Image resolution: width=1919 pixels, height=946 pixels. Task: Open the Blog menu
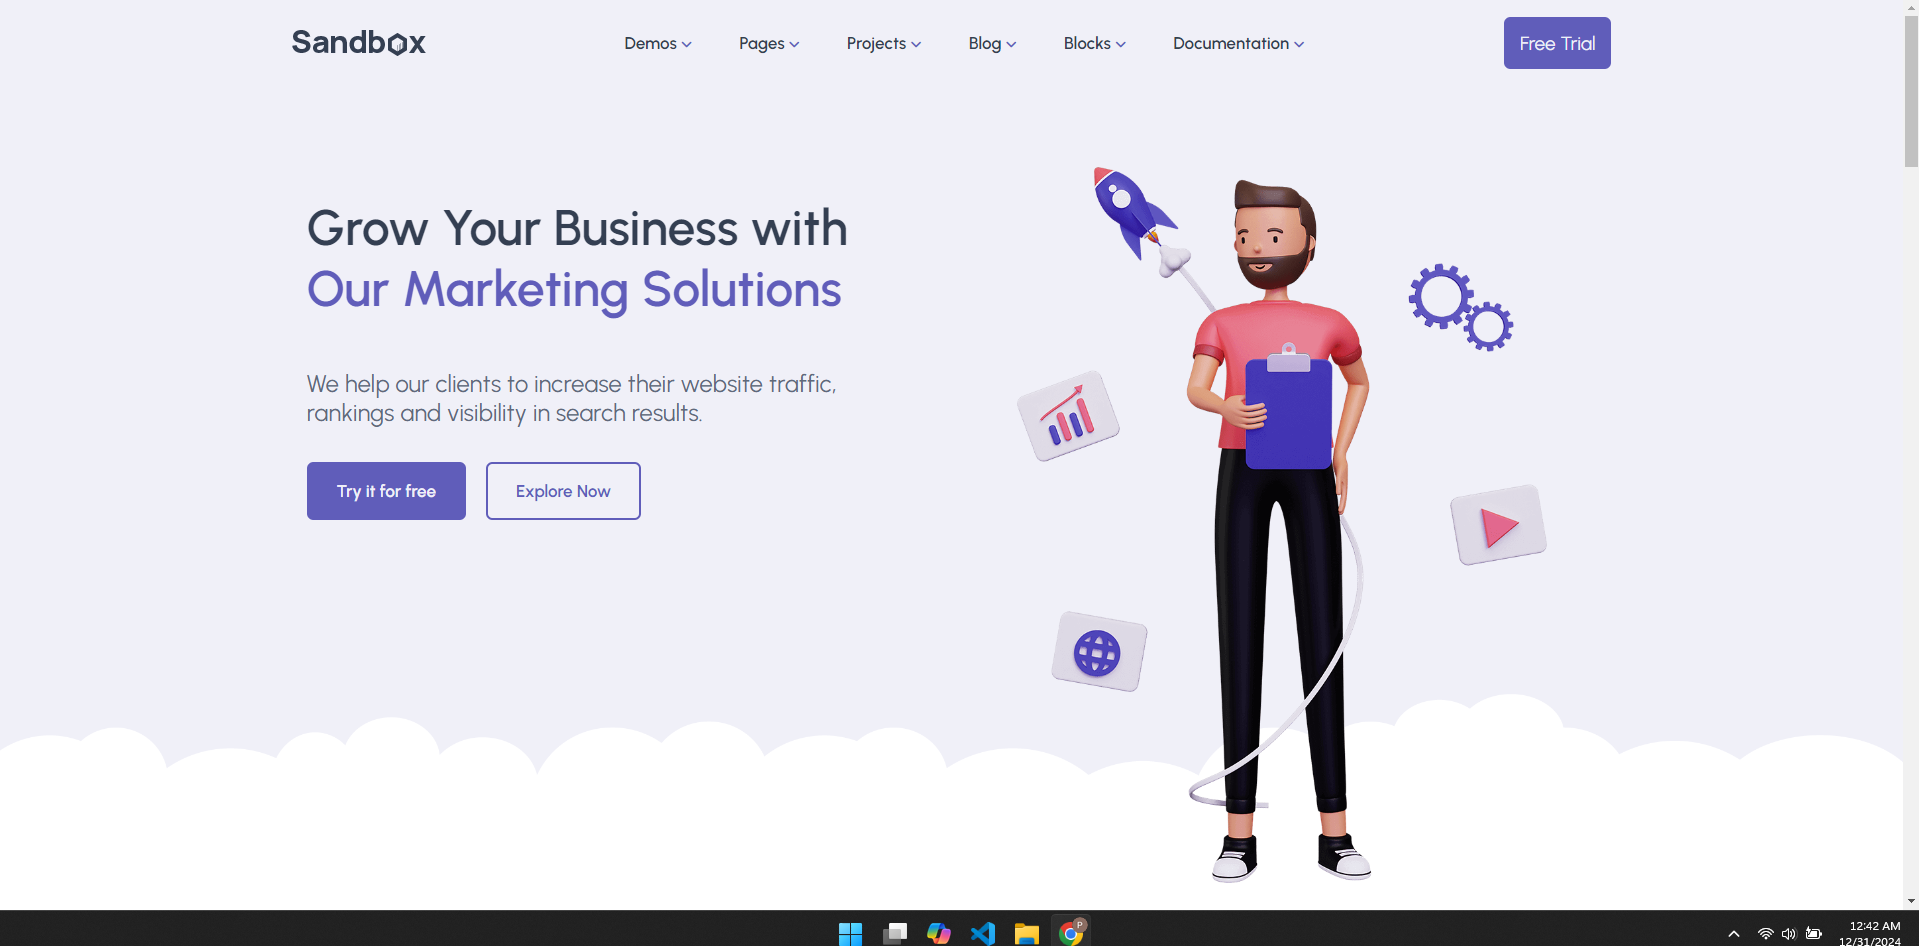pos(992,43)
